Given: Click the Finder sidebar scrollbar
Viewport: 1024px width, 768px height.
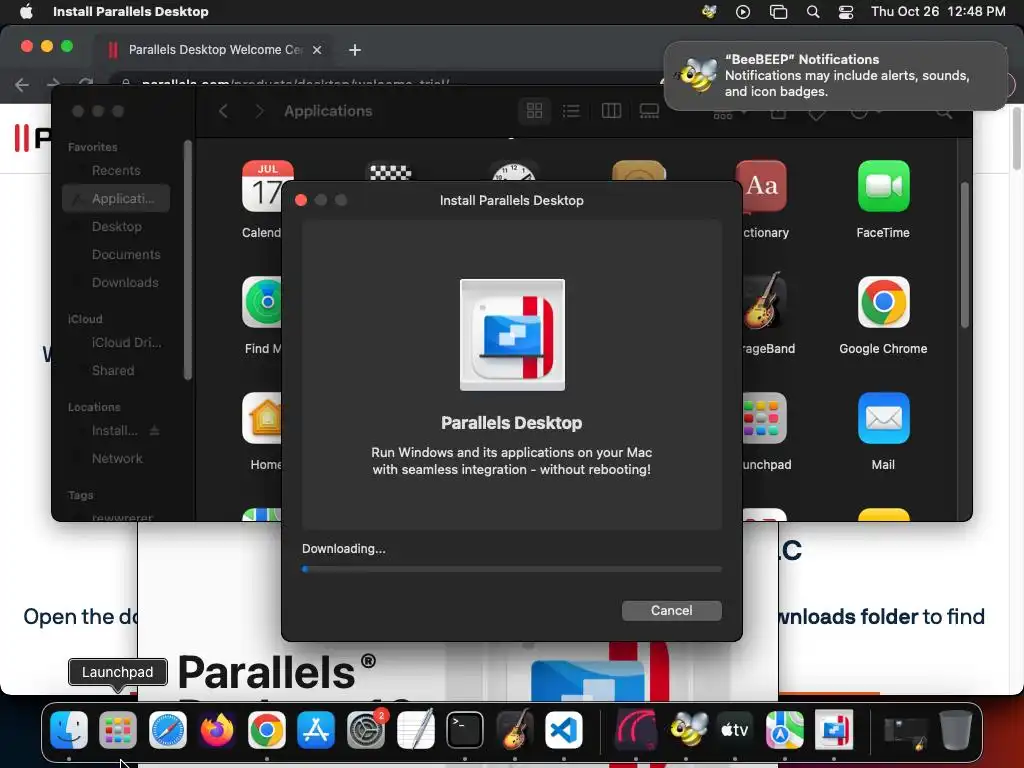Looking at the screenshot, I should [187, 260].
